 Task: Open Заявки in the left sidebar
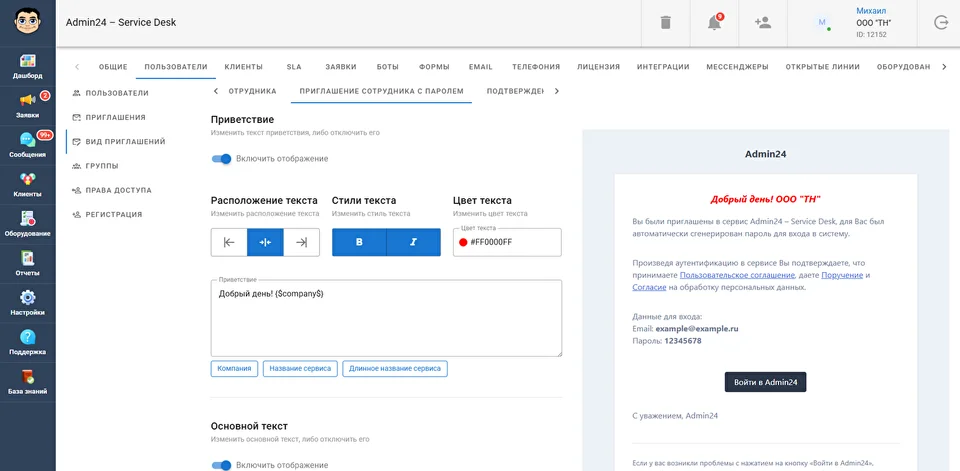(28, 106)
